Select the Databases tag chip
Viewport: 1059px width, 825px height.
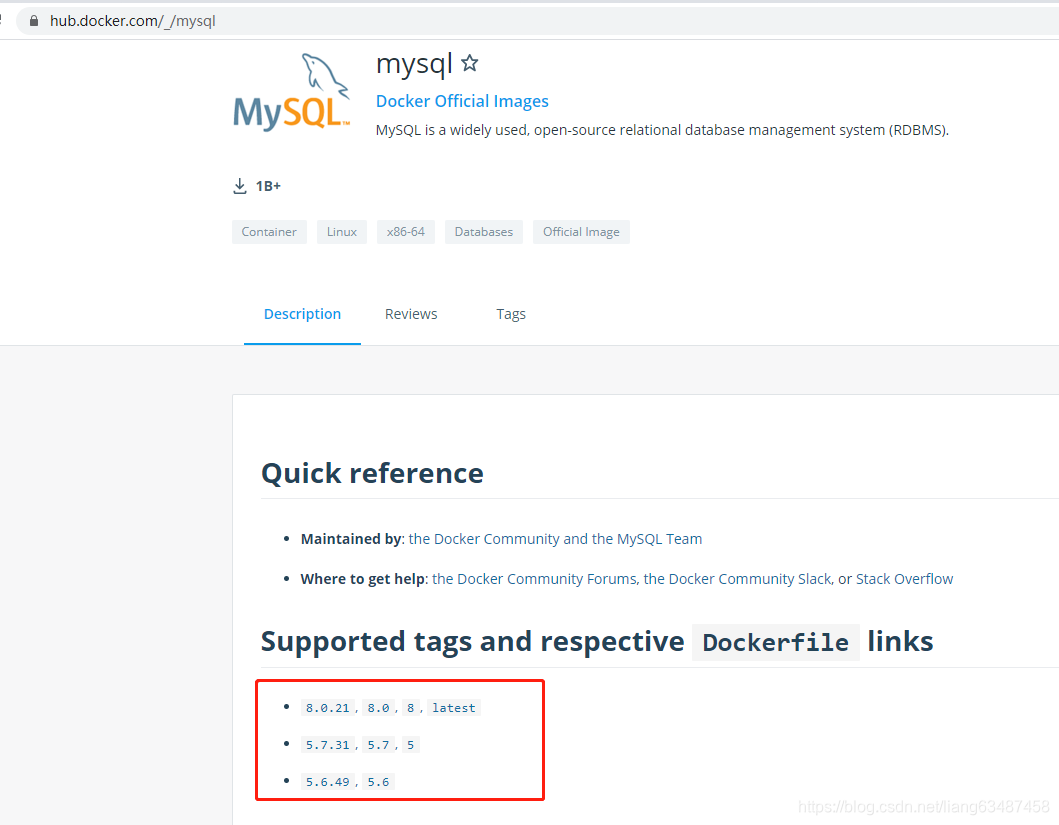[x=484, y=232]
